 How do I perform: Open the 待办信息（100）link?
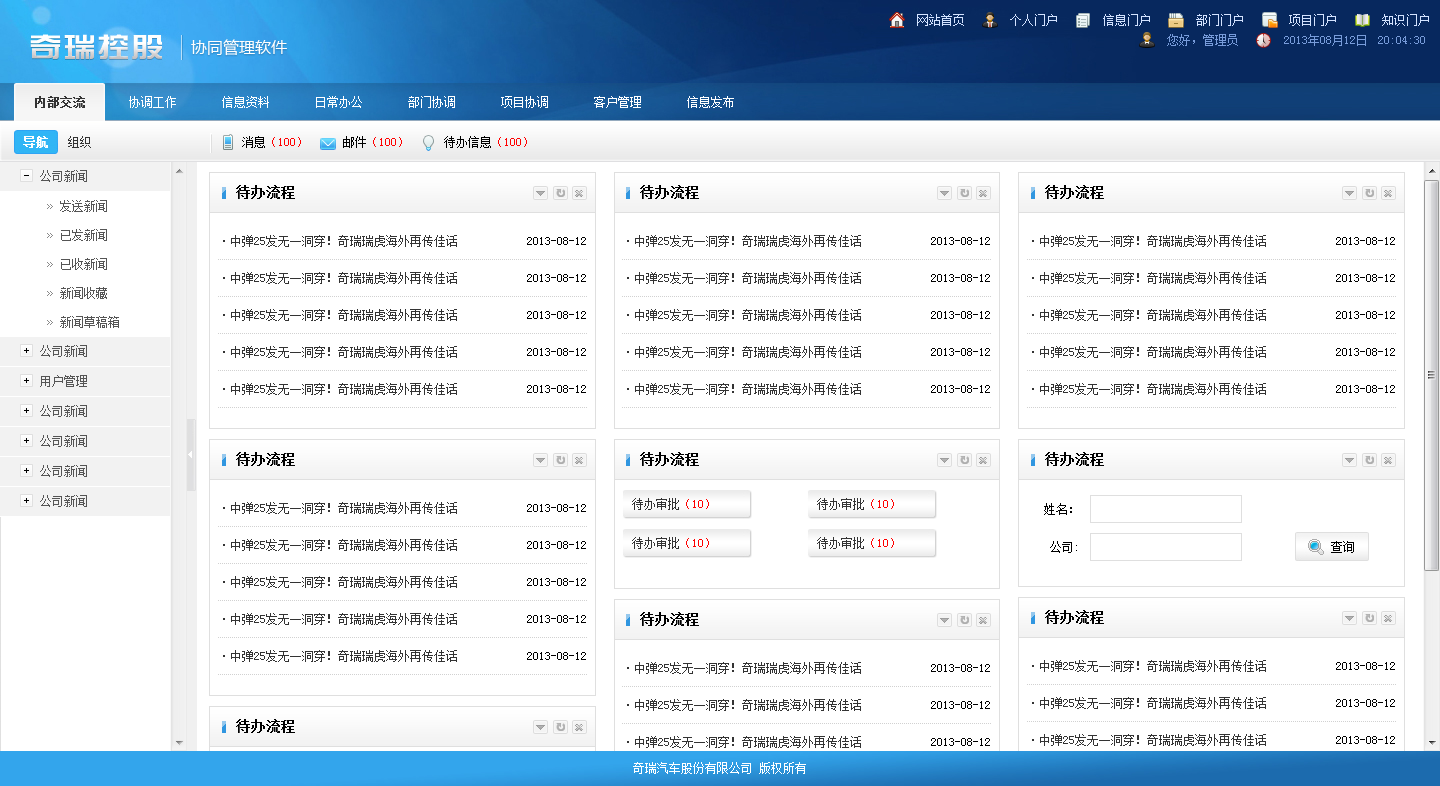click(x=487, y=142)
